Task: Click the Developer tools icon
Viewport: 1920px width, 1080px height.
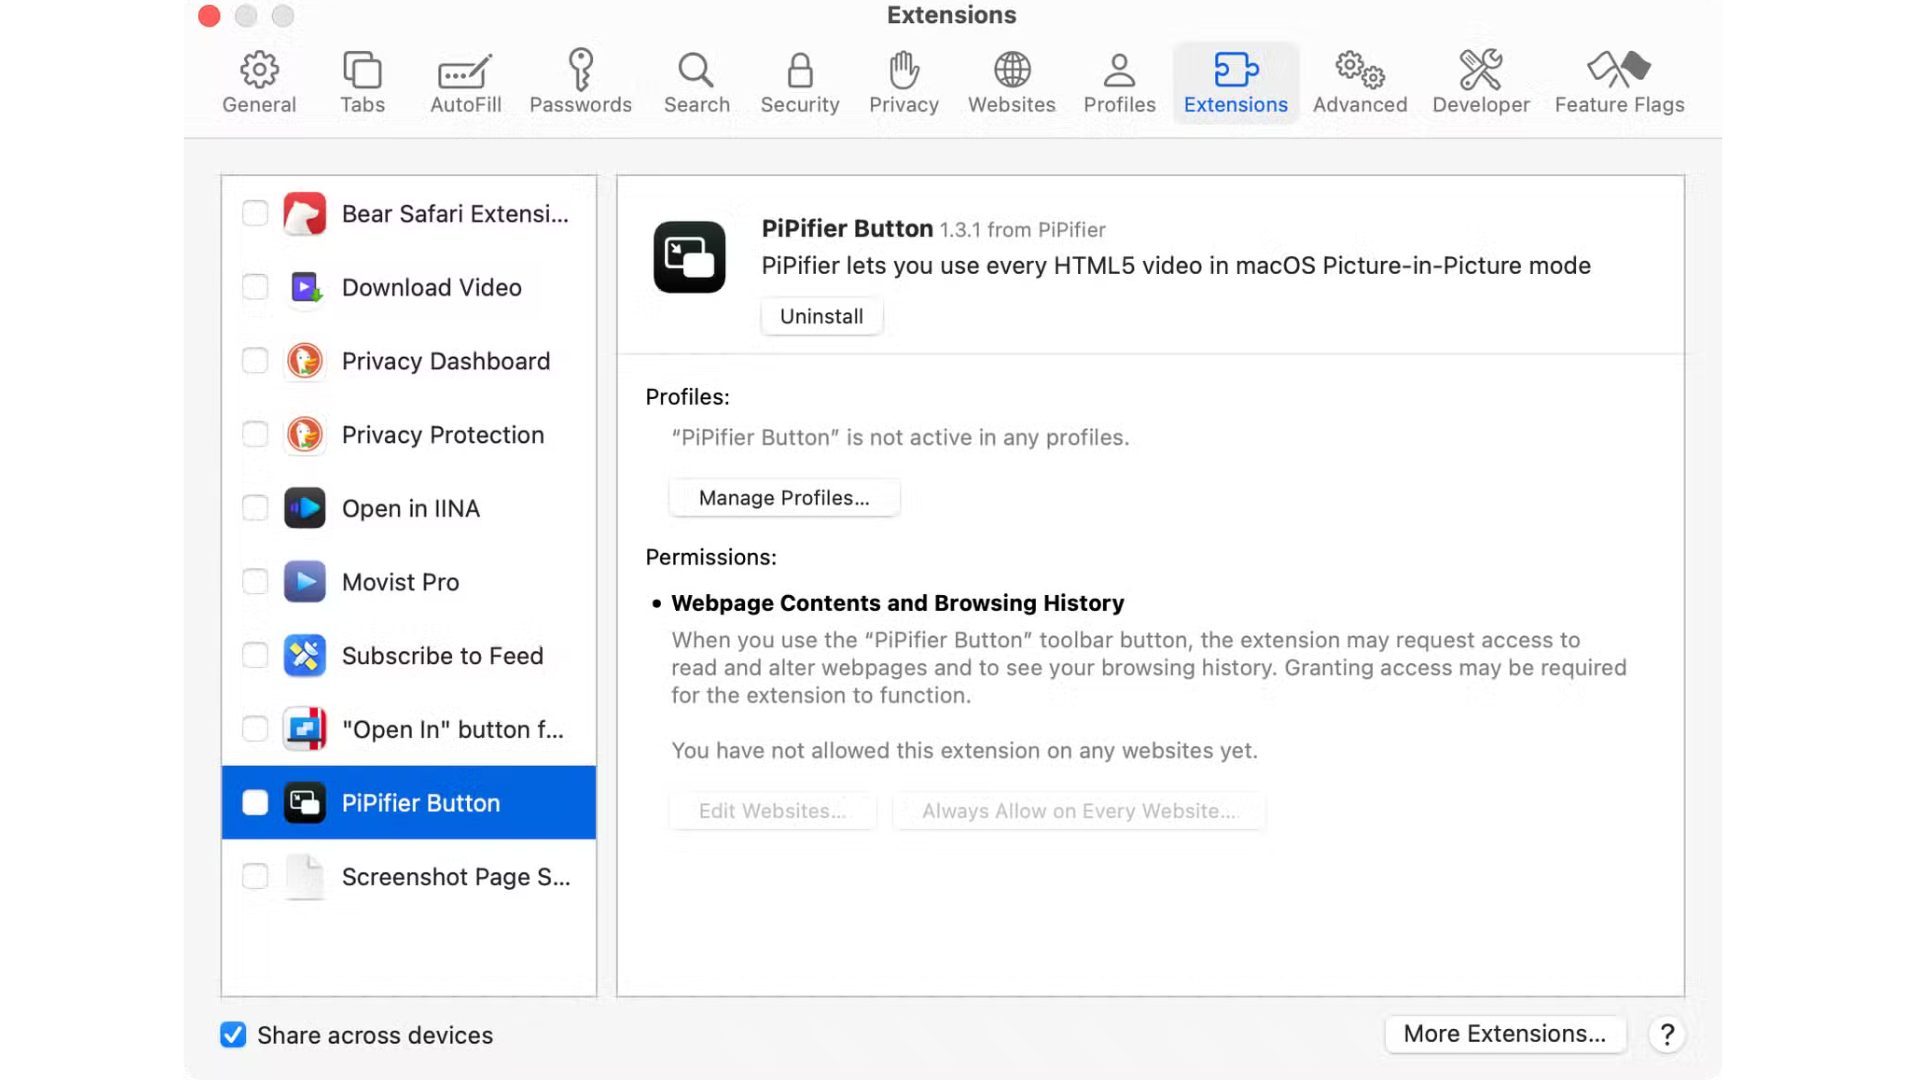Action: click(1480, 70)
